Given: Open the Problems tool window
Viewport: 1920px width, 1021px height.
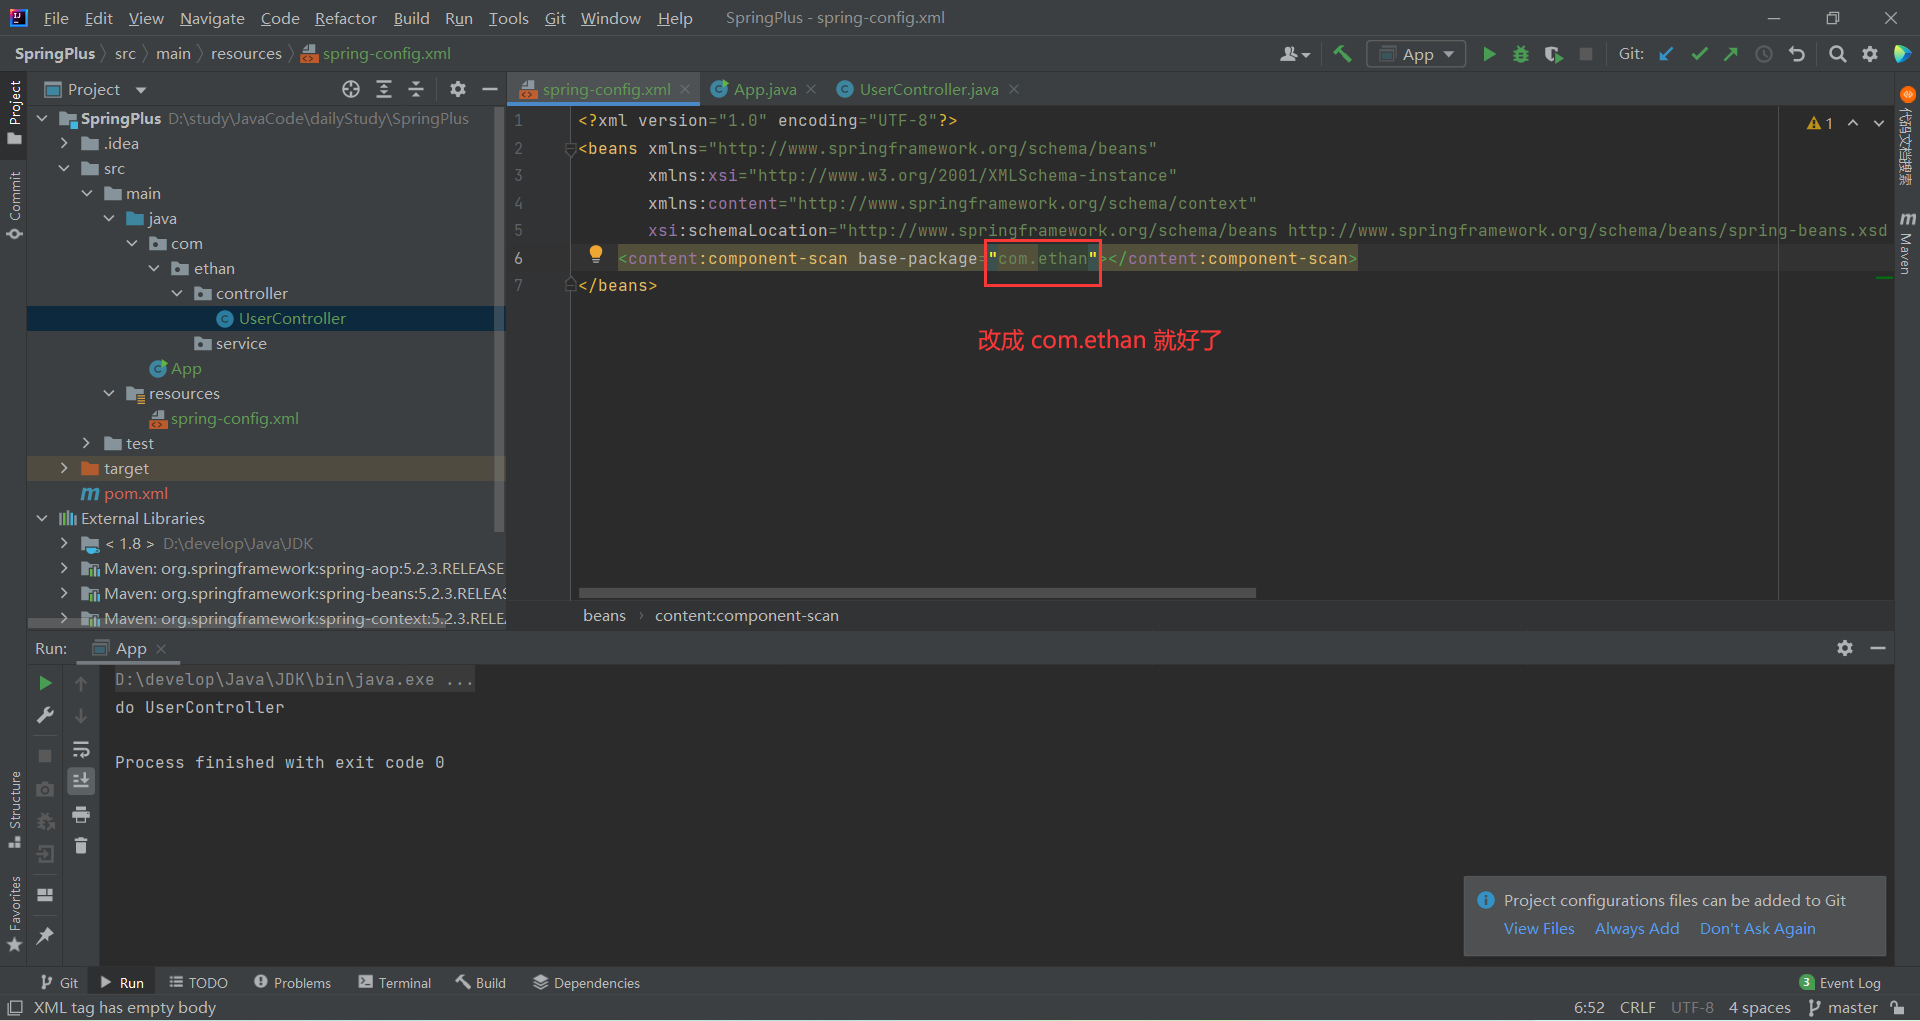Looking at the screenshot, I should 292,983.
